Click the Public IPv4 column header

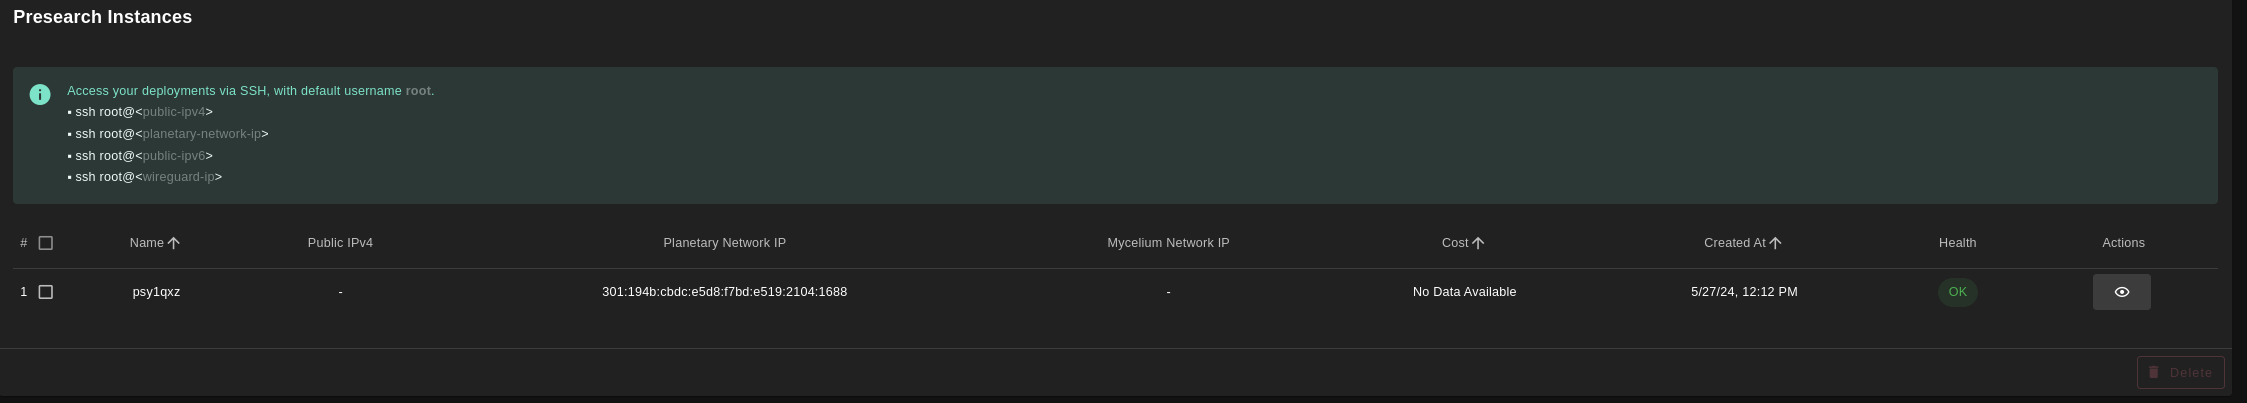click(340, 243)
